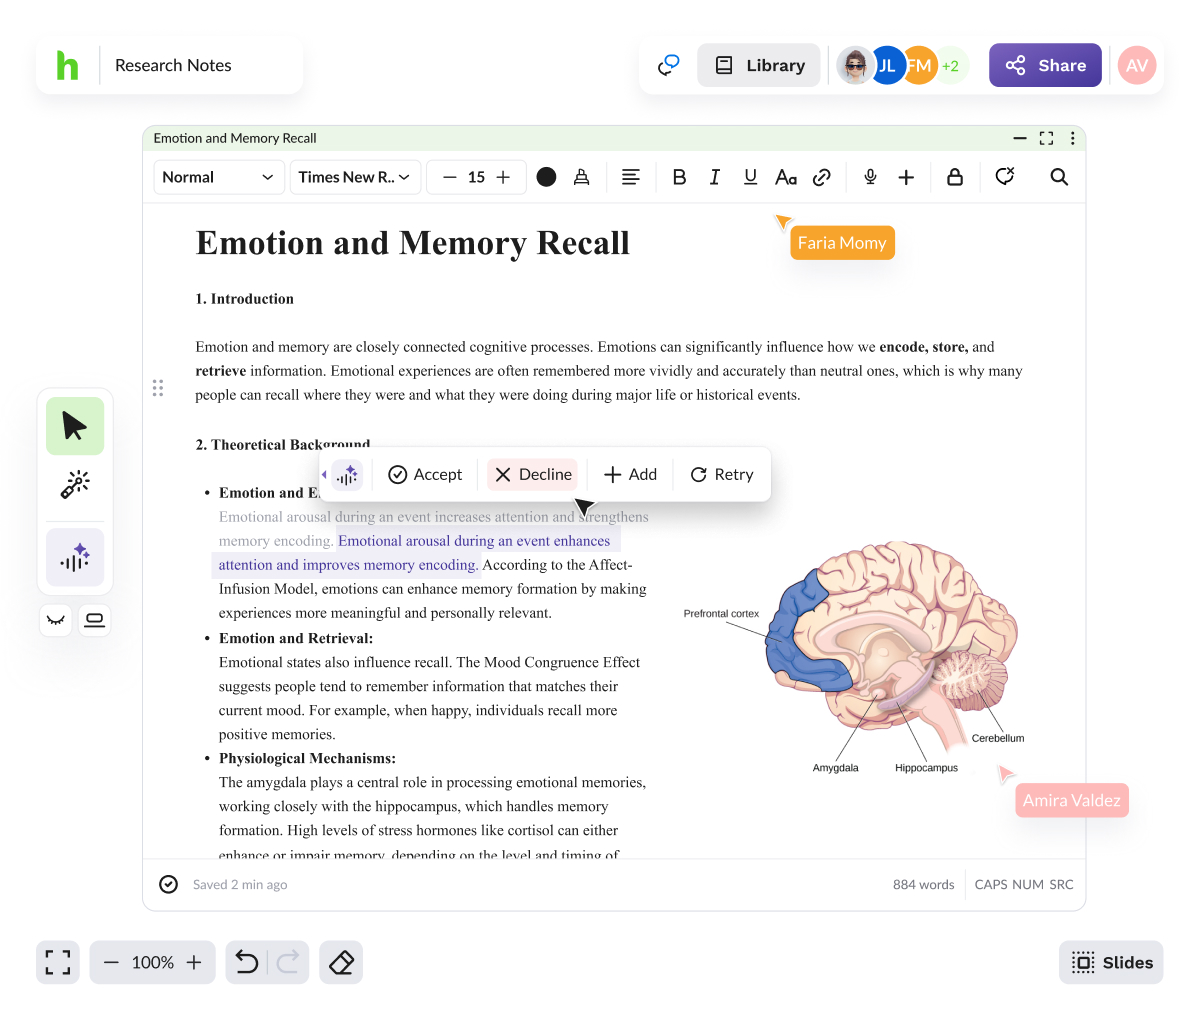Image resolution: width=1200 pixels, height=1020 pixels.
Task: Accept the AI suggestion
Action: 425,474
